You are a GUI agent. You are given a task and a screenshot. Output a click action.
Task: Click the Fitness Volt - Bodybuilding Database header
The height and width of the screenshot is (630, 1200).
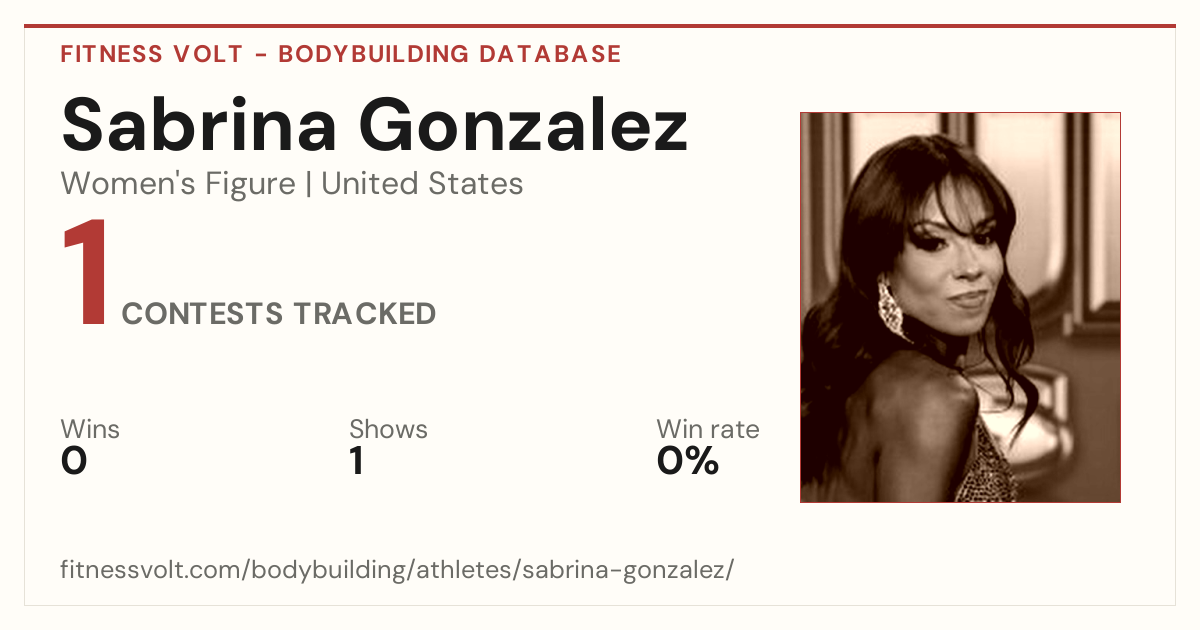click(341, 54)
